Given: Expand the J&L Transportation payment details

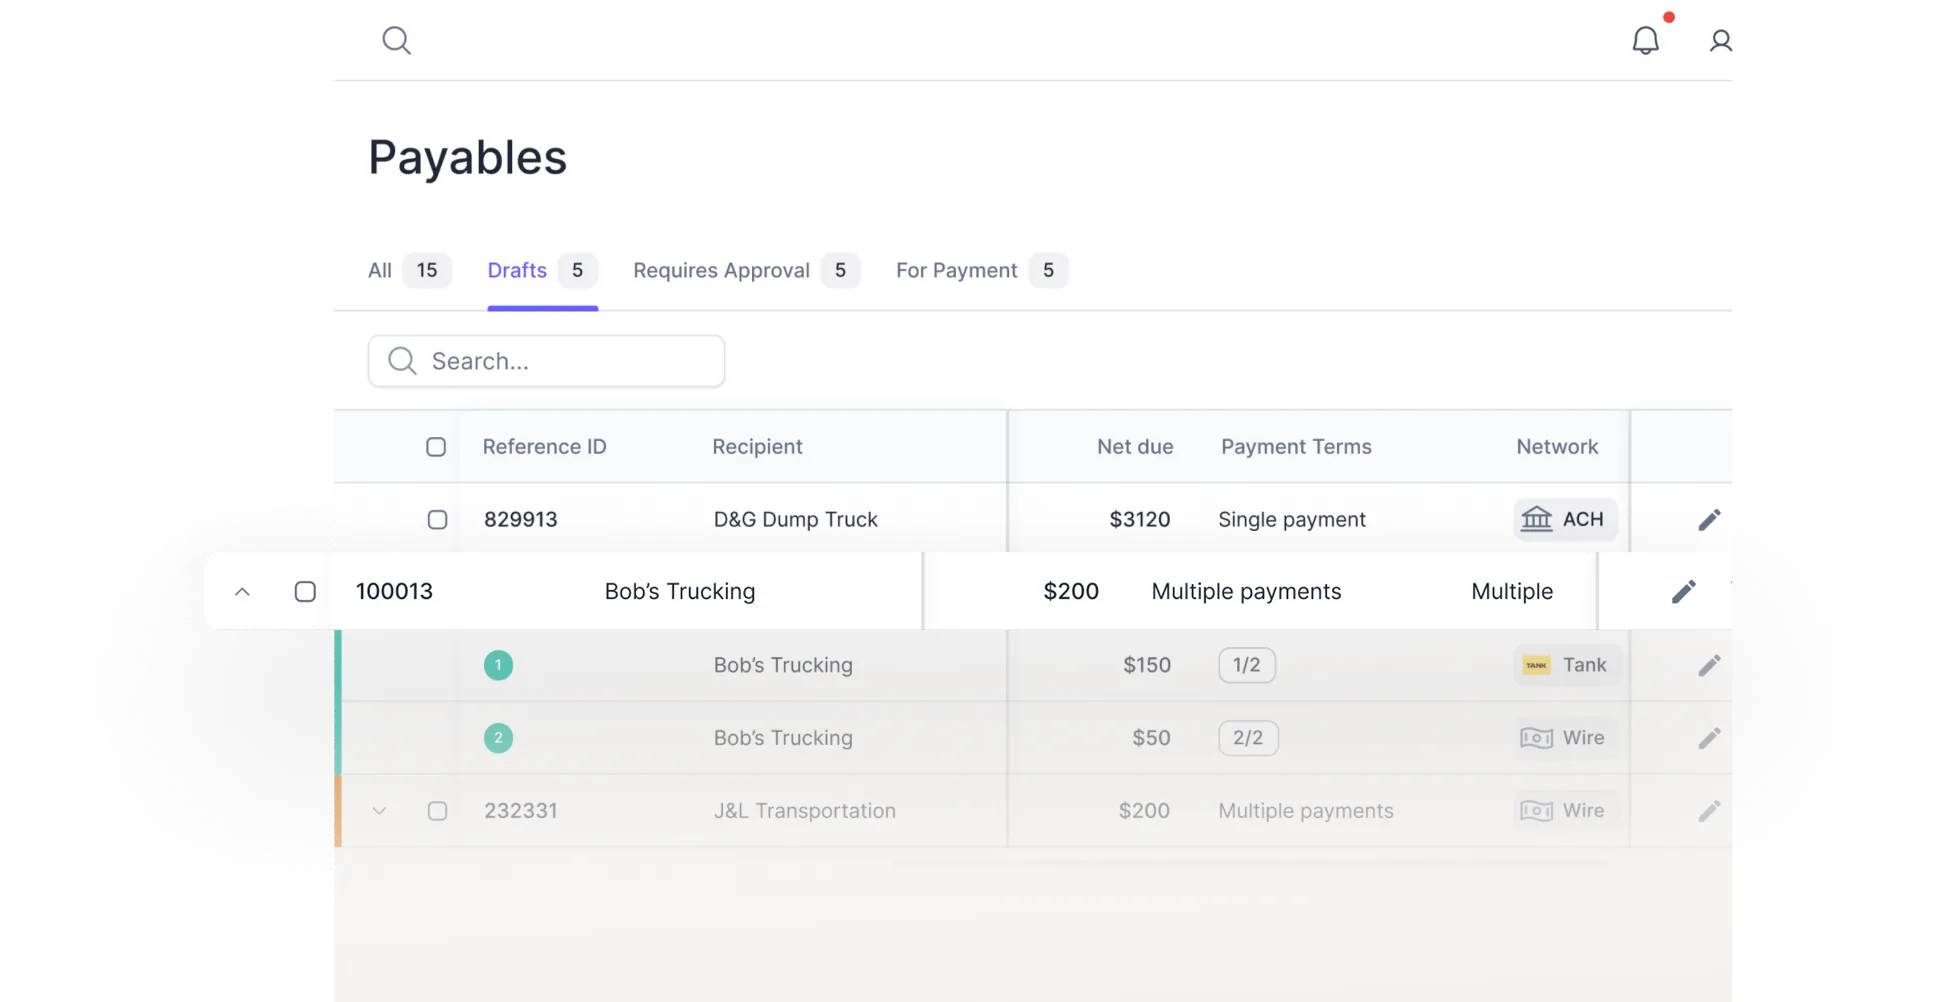Looking at the screenshot, I should [379, 811].
